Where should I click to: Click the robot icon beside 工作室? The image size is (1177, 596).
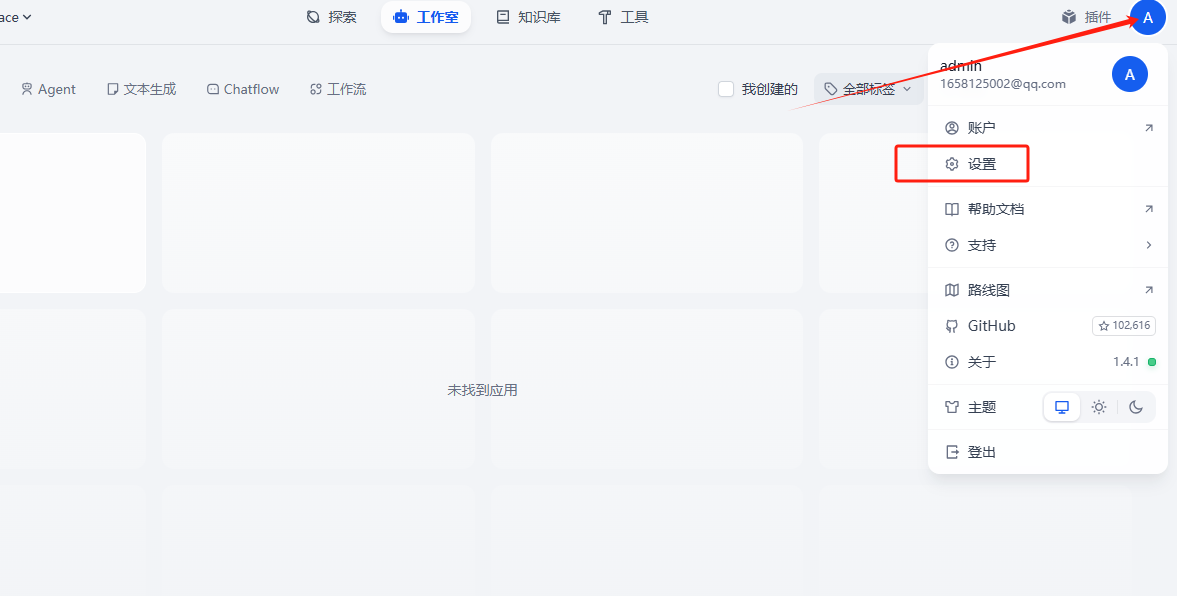401,17
